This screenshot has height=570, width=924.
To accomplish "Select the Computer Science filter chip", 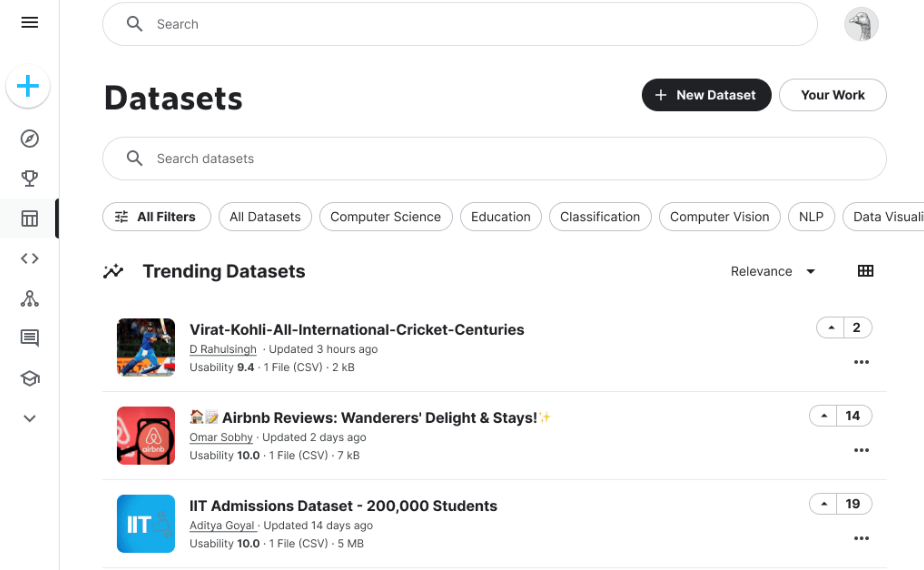I will point(385,217).
